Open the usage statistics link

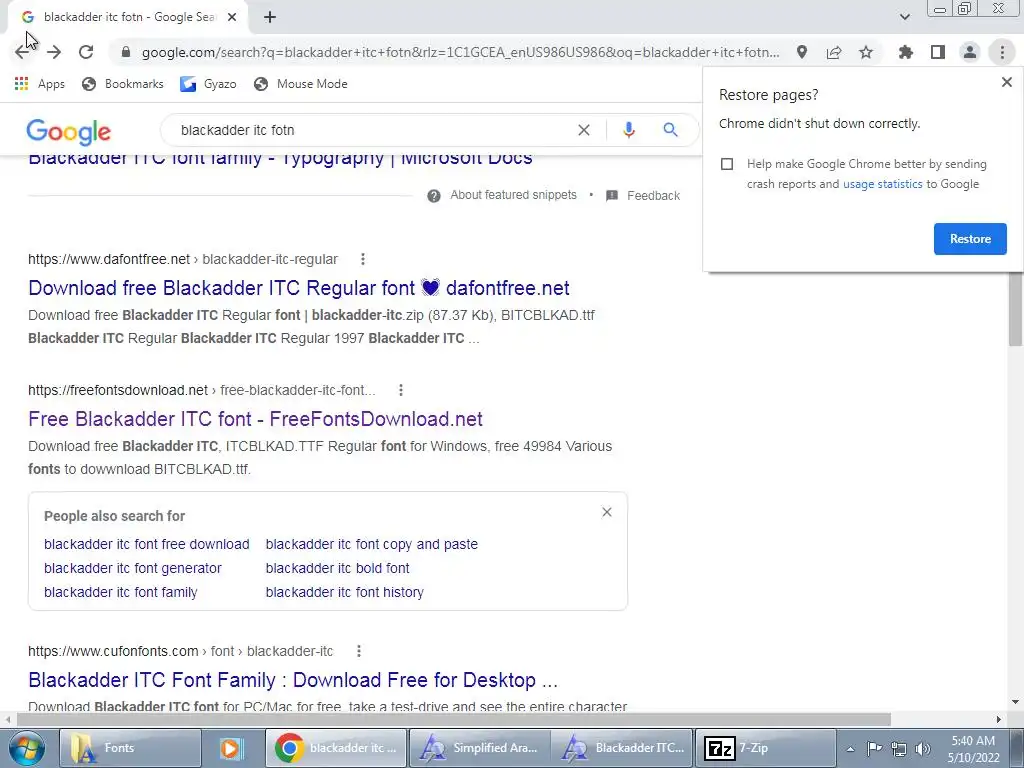[x=882, y=184]
